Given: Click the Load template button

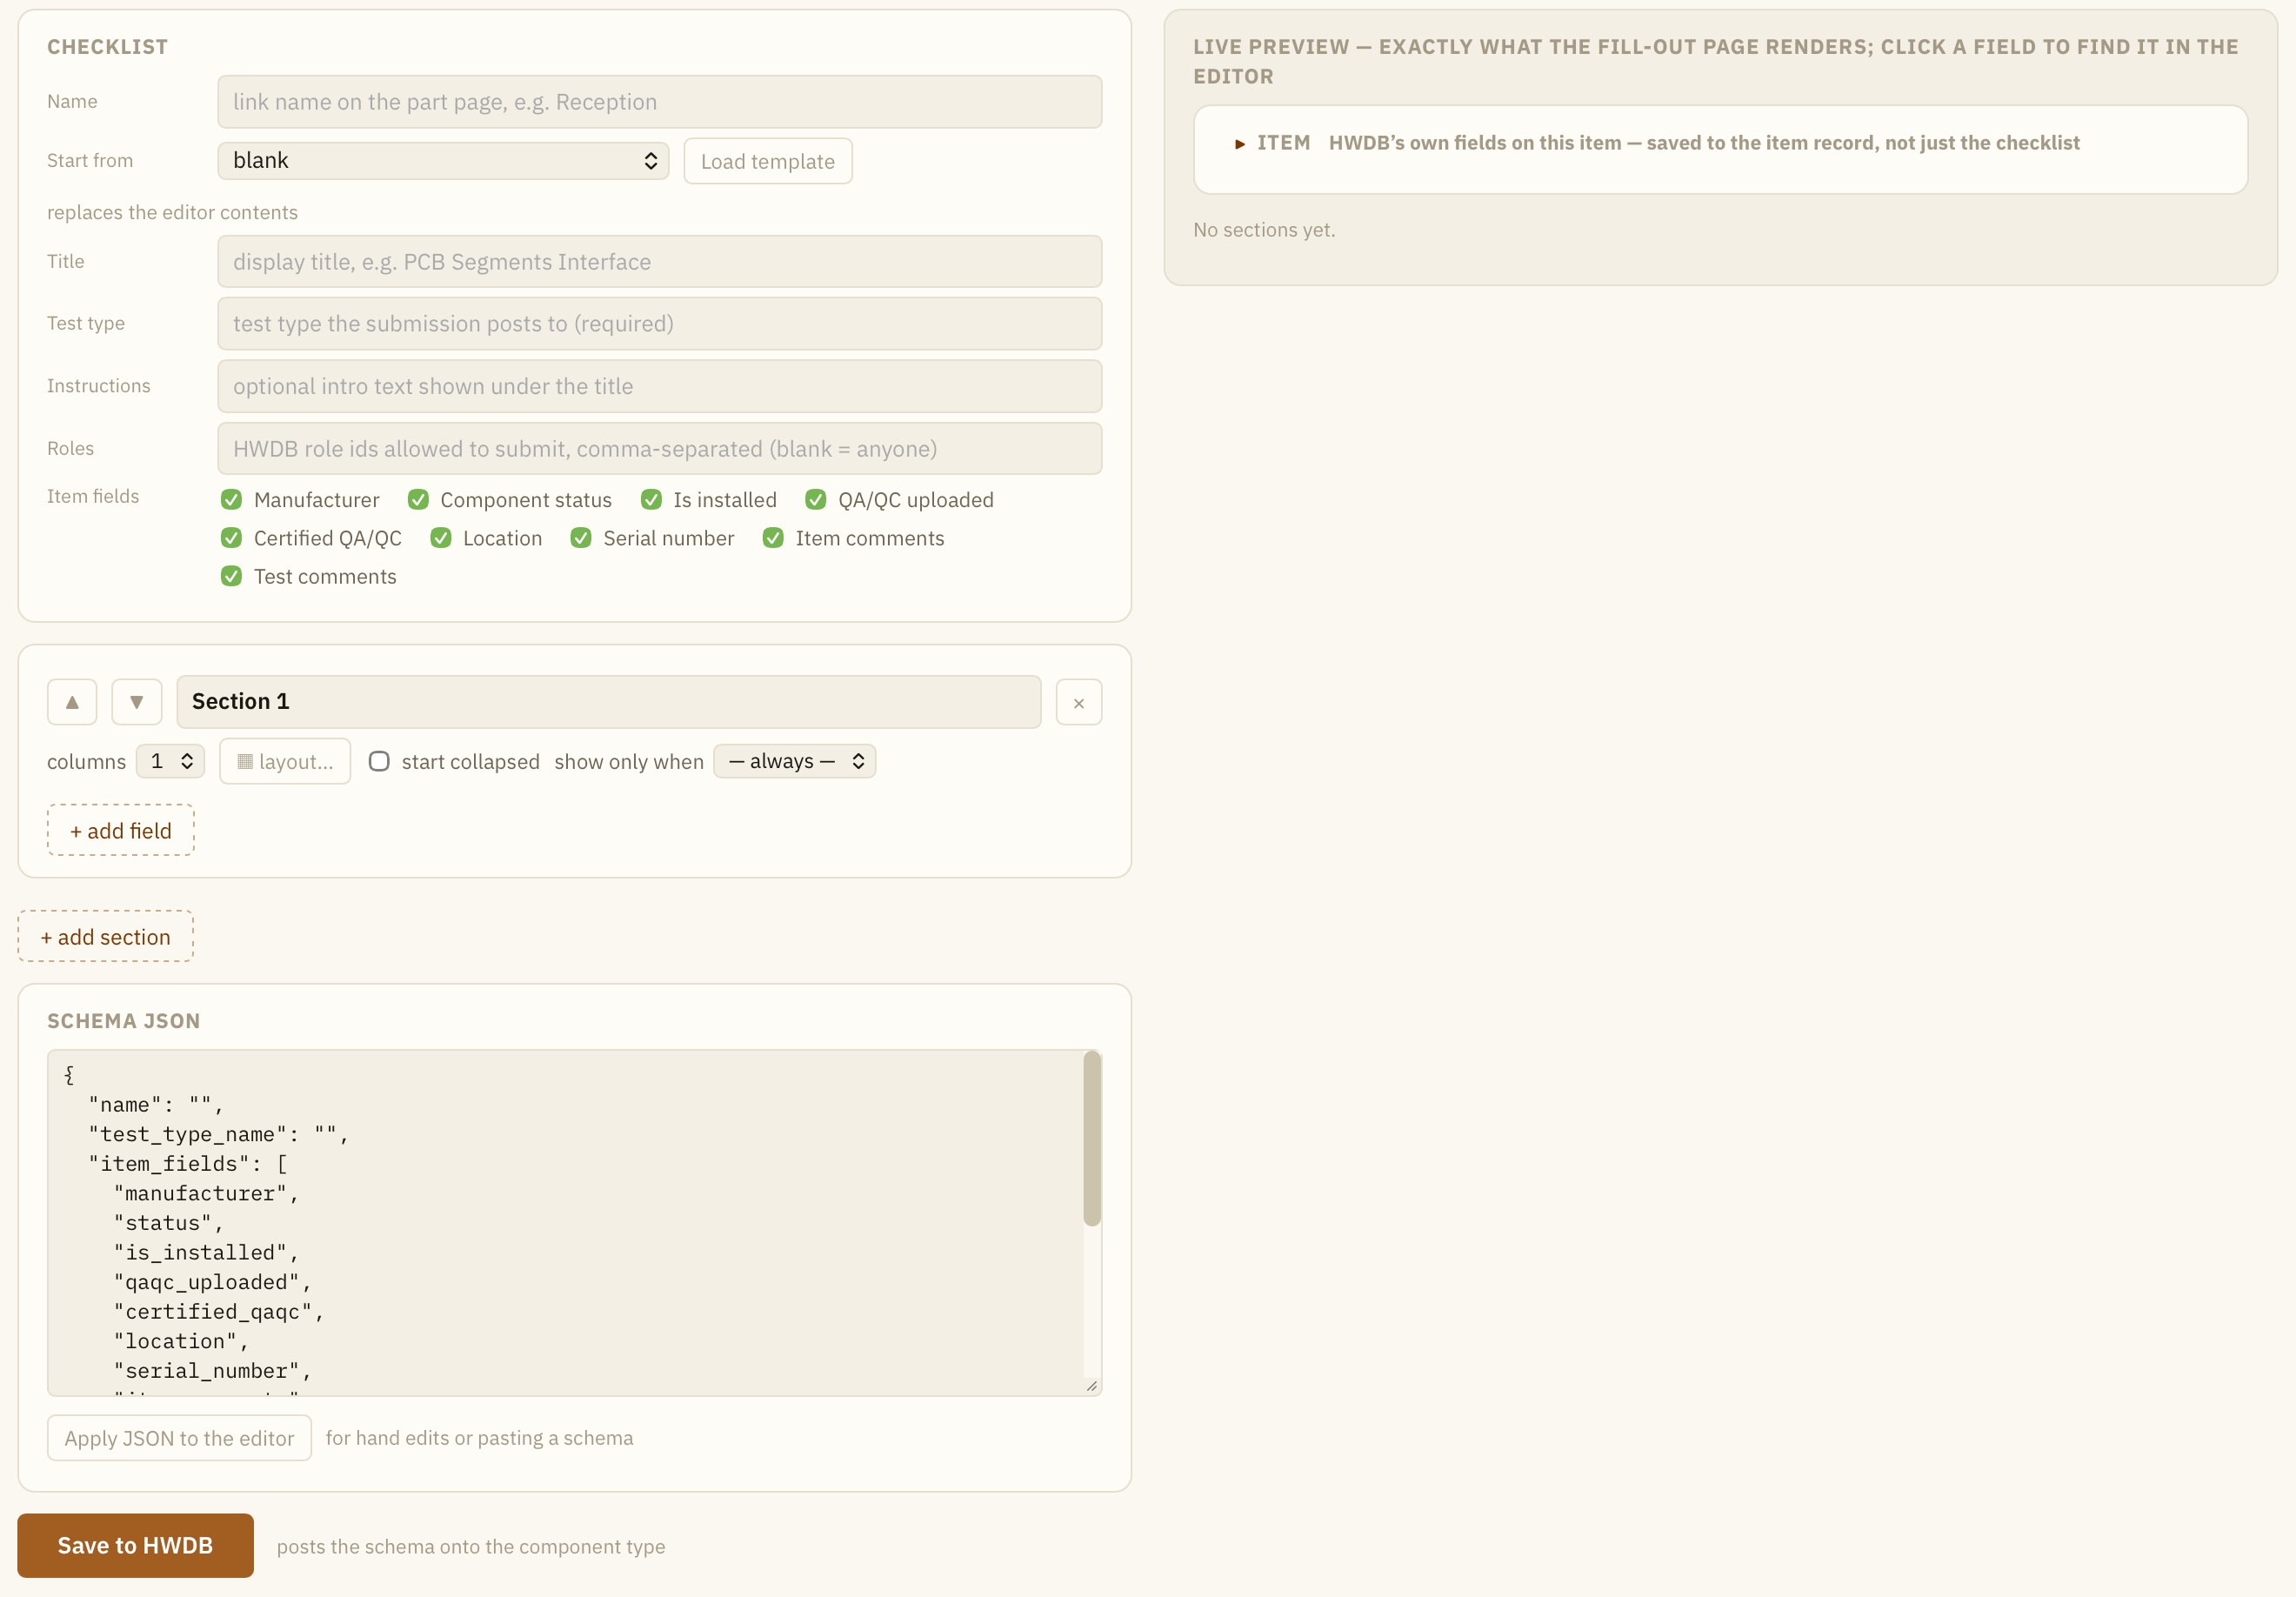Looking at the screenshot, I should pyautogui.click(x=768, y=161).
